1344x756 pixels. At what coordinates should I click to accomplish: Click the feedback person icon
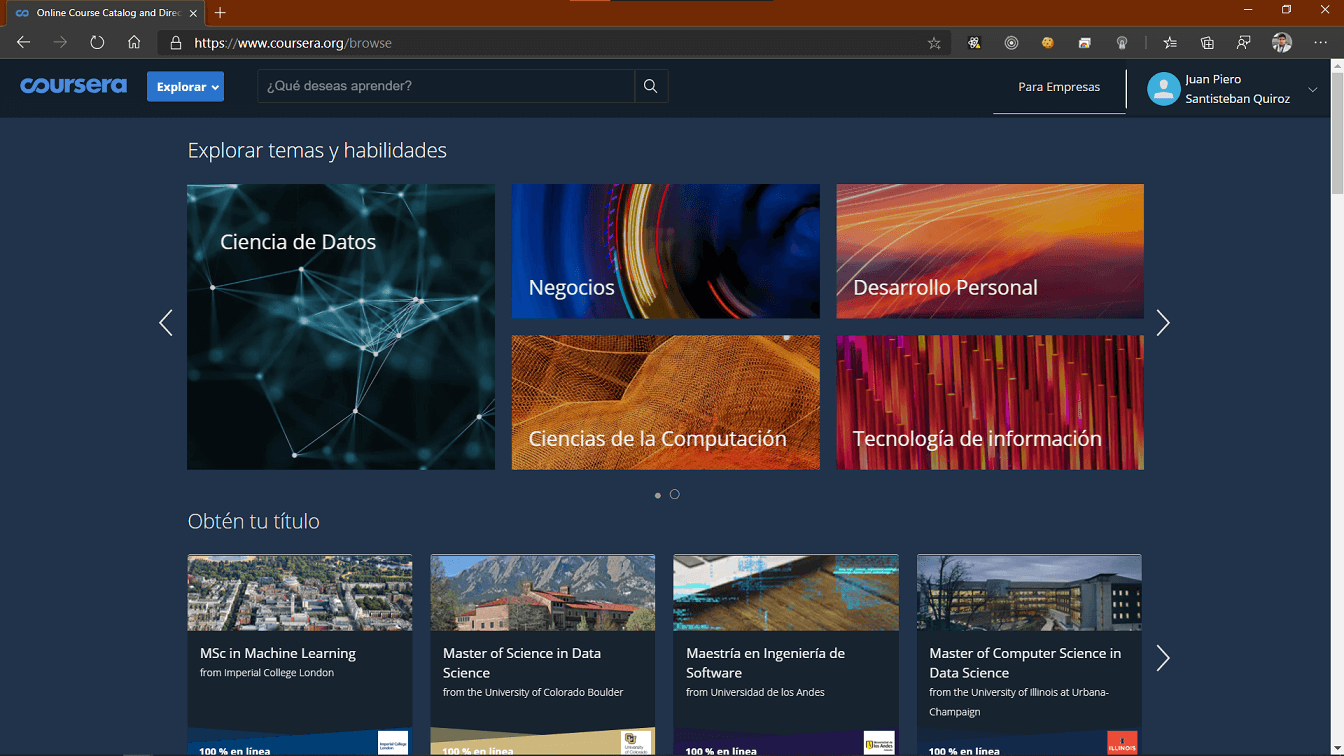point(1244,43)
